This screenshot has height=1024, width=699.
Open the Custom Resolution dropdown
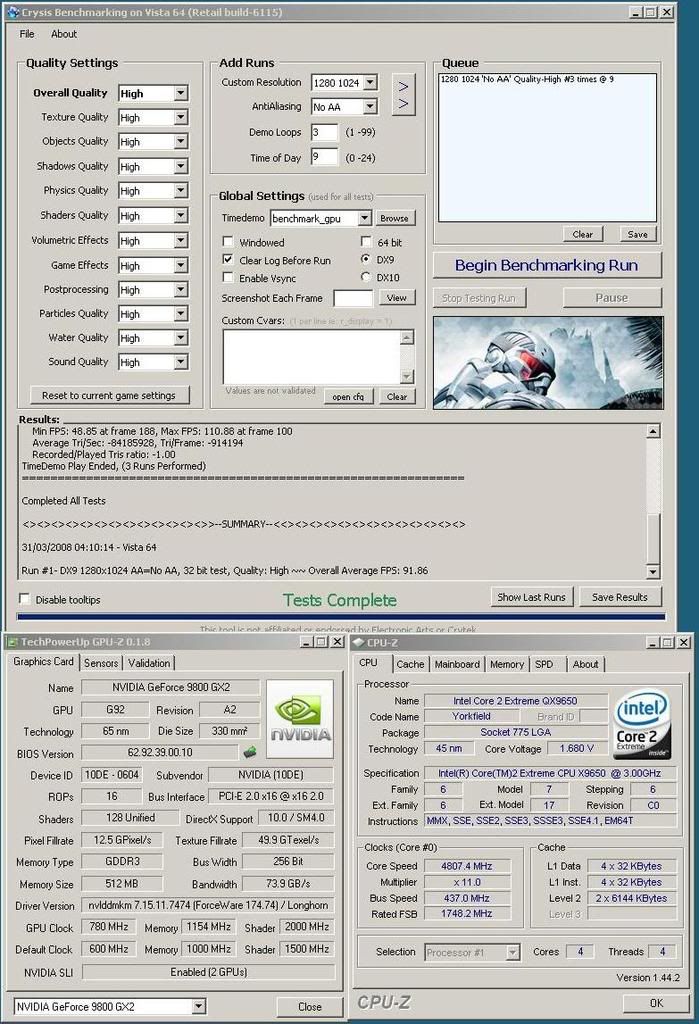[x=370, y=82]
